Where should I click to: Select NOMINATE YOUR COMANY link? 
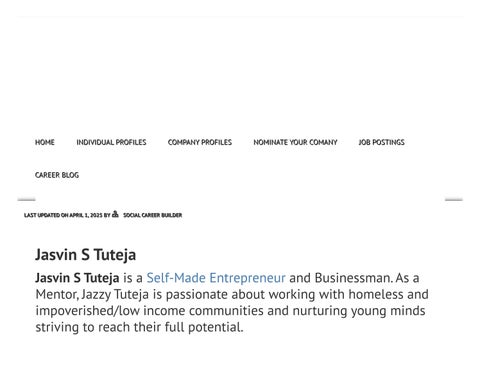click(x=295, y=142)
